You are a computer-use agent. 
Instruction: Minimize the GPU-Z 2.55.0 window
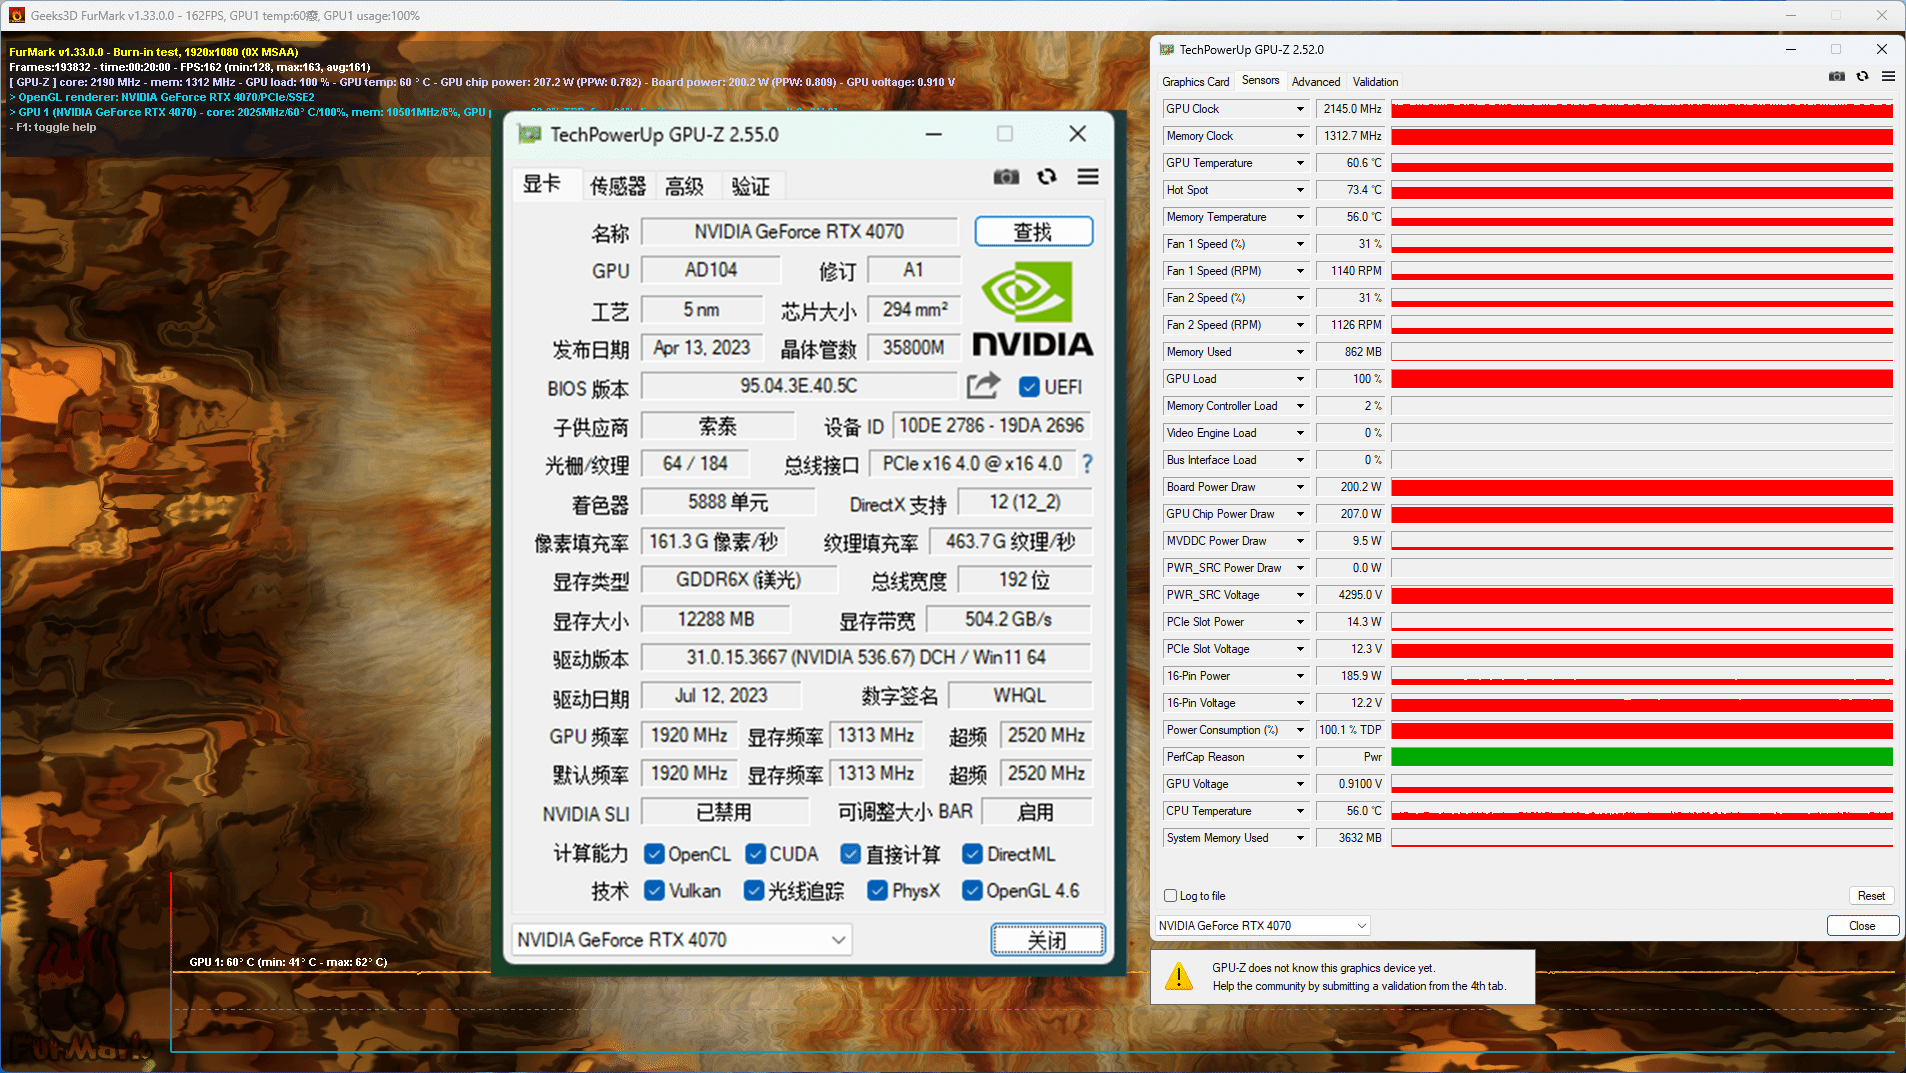[x=934, y=134]
